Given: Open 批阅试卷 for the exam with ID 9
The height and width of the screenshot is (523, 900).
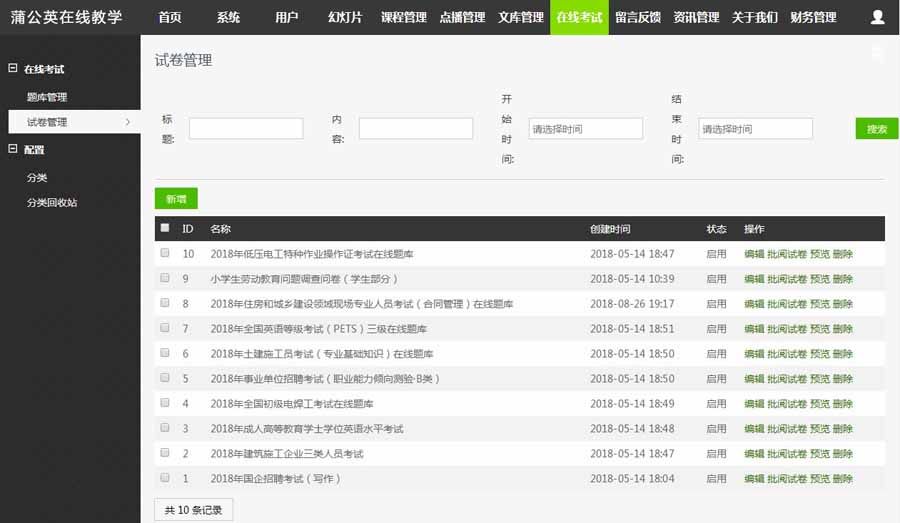Looking at the screenshot, I should (x=787, y=279).
